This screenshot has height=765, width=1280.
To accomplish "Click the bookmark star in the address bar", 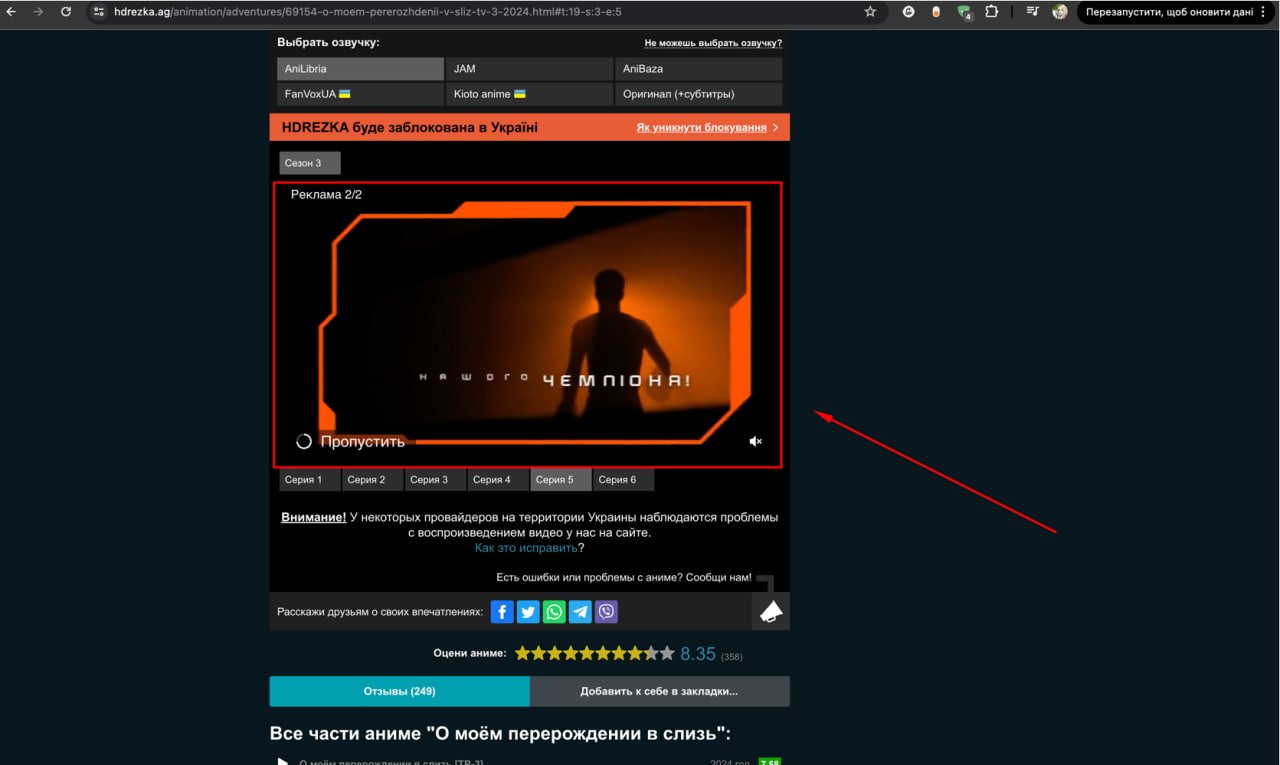I will click(x=869, y=12).
